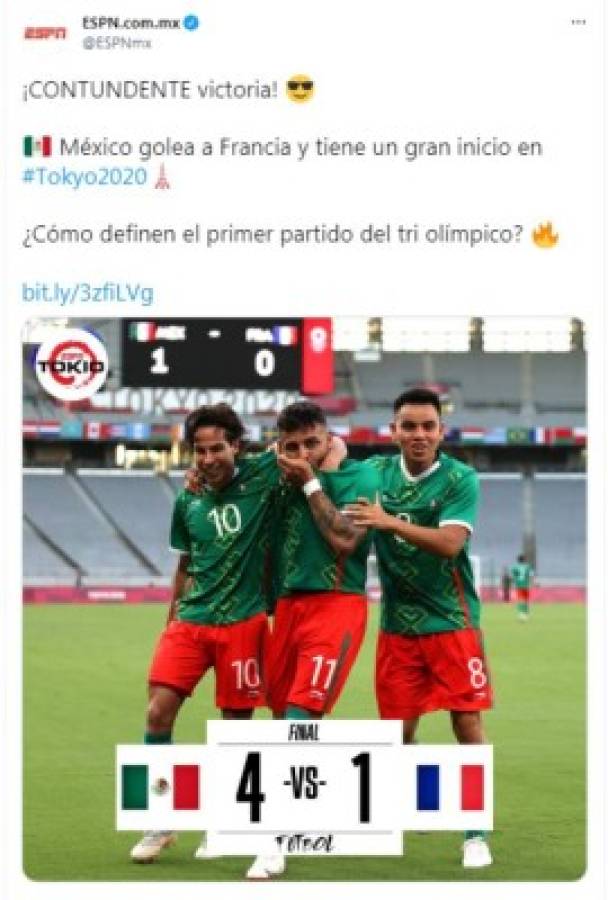608x900 pixels.
Task: Click the ESPN Tokio logo badge in image
Action: click(x=71, y=364)
